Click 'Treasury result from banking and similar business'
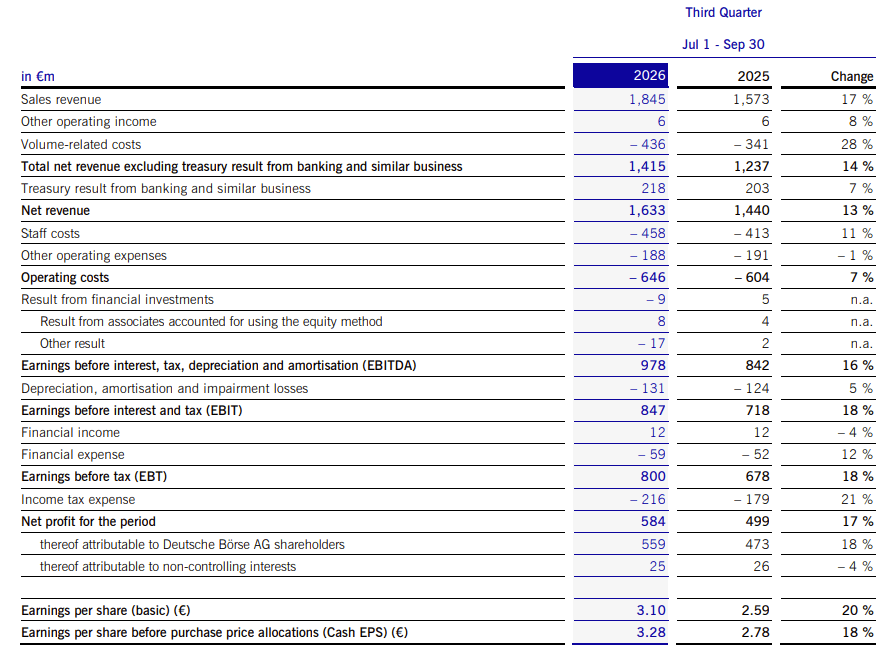The height and width of the screenshot is (654, 882). tap(166, 188)
